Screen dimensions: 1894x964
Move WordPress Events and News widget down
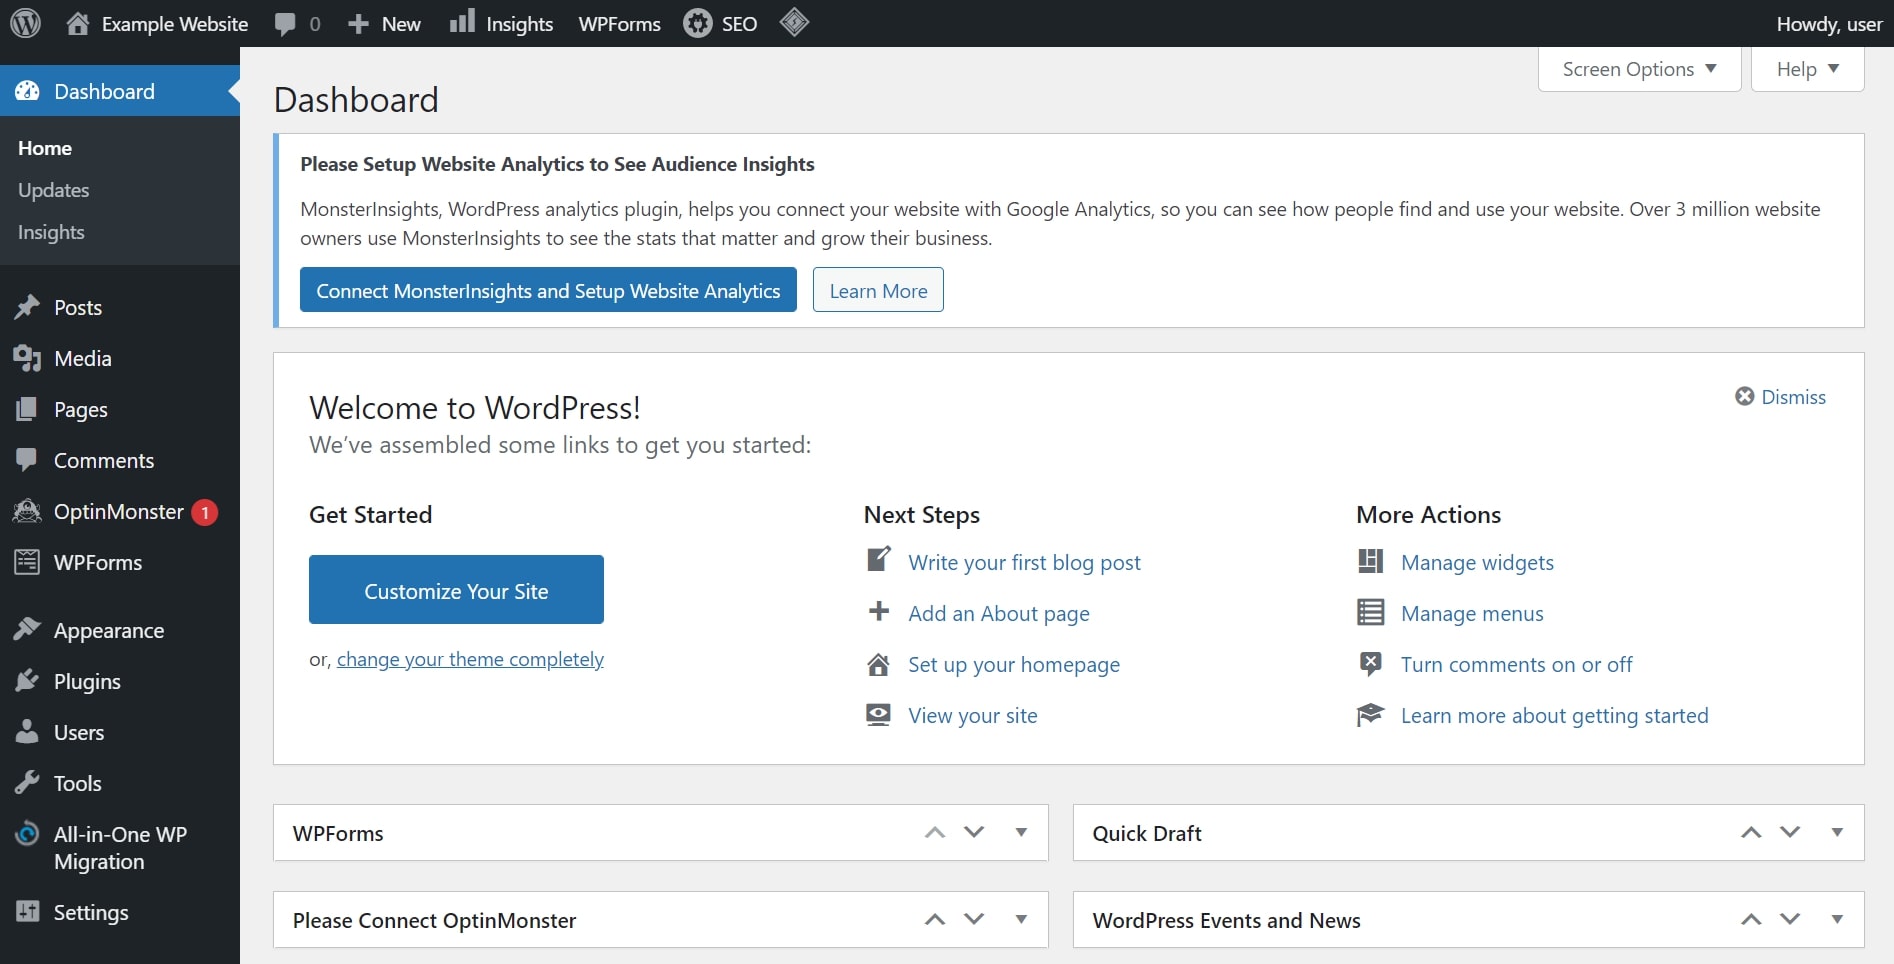[x=1790, y=919]
